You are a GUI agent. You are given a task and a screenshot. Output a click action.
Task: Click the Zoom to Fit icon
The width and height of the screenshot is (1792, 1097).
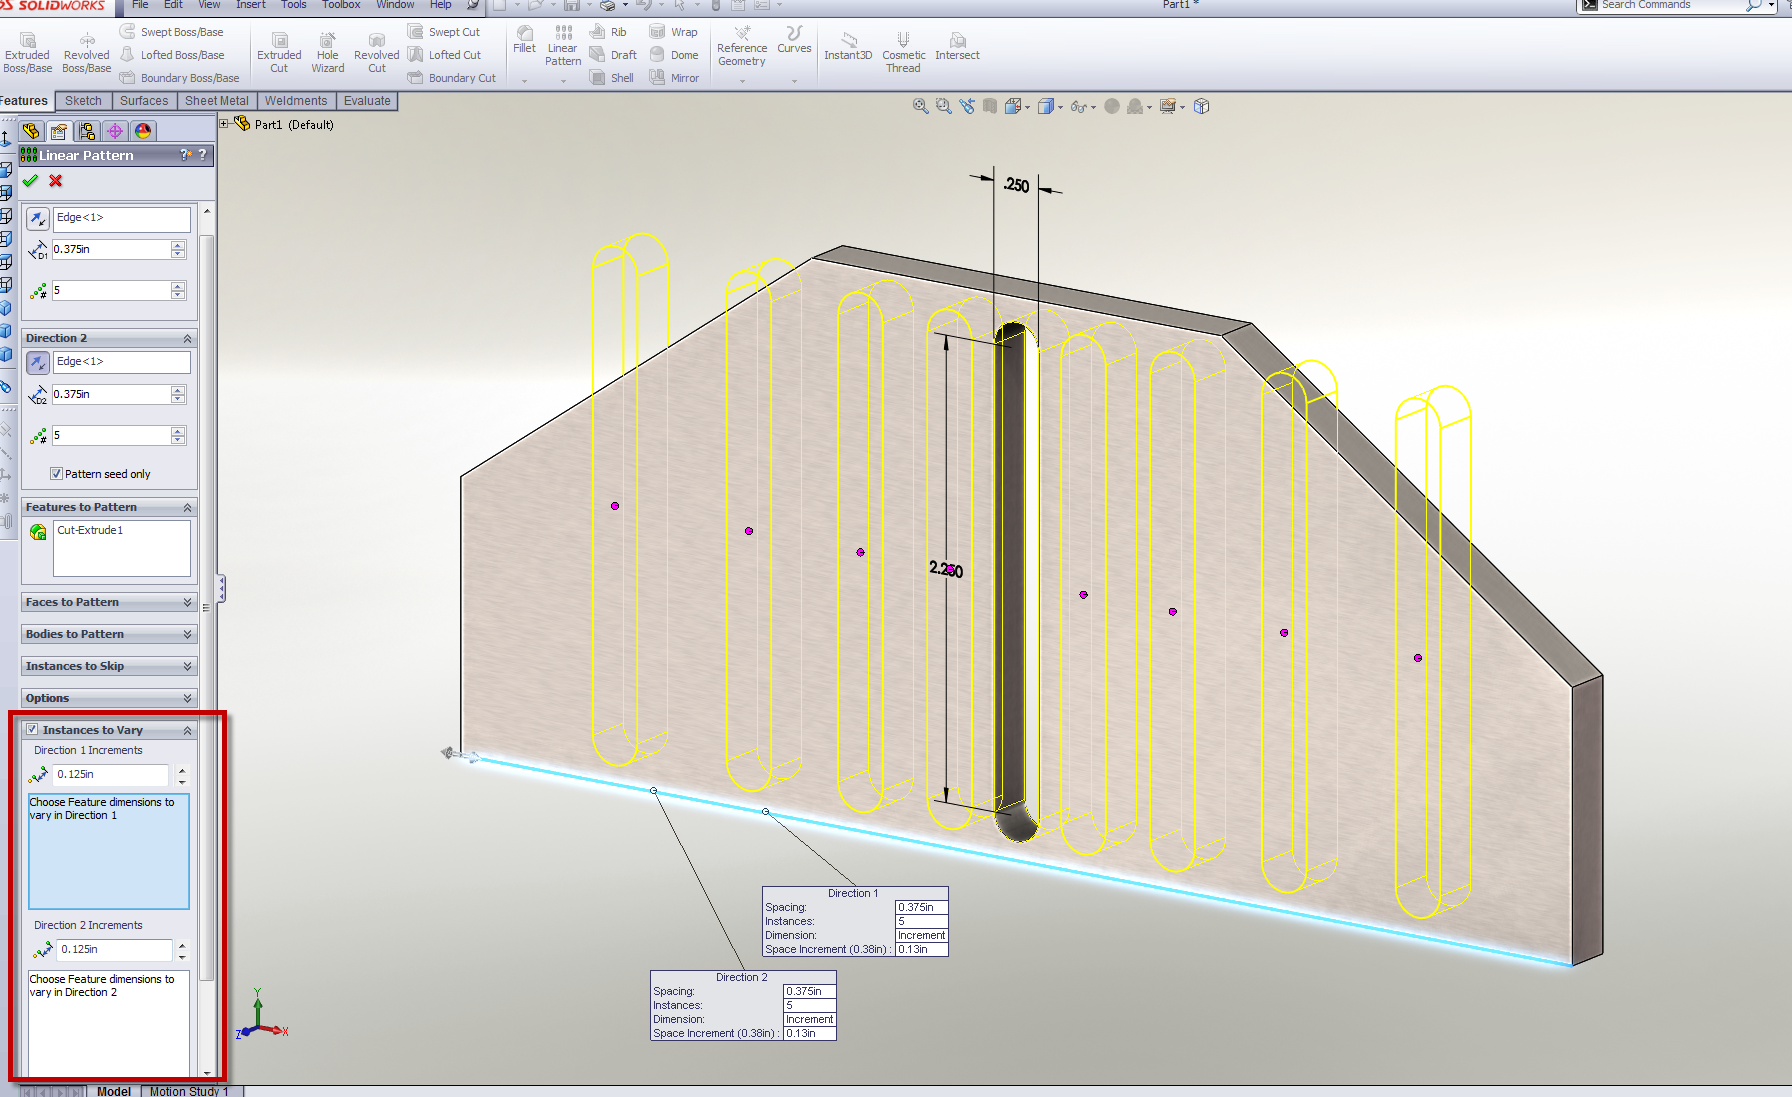920,106
